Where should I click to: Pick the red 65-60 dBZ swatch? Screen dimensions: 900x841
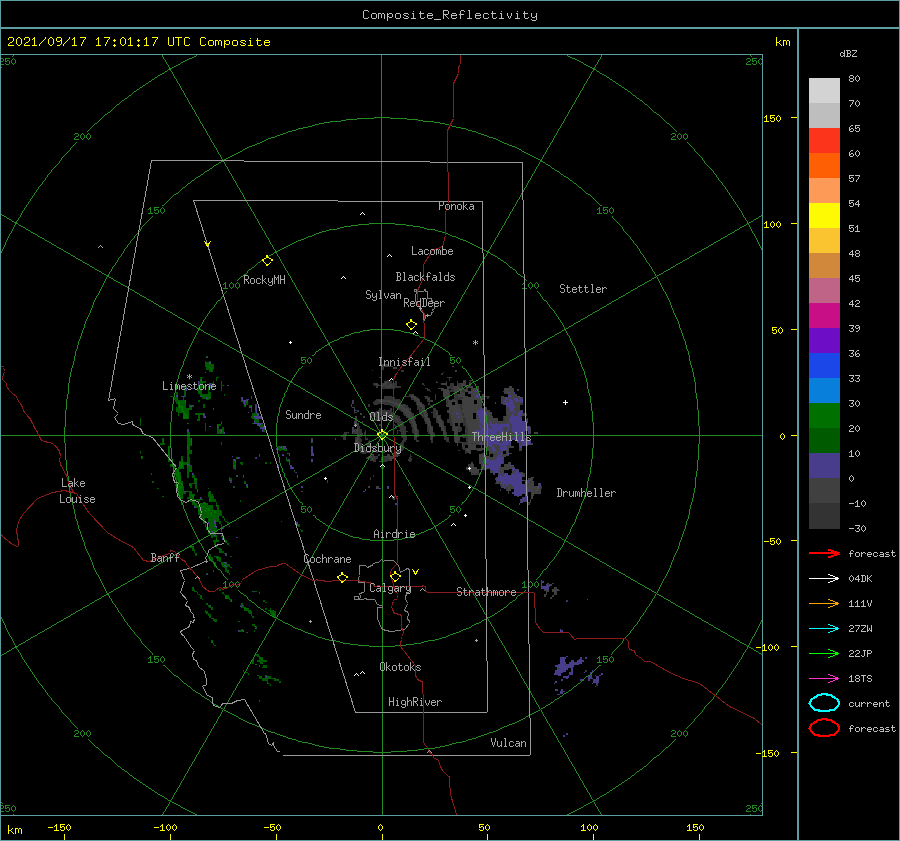click(824, 141)
